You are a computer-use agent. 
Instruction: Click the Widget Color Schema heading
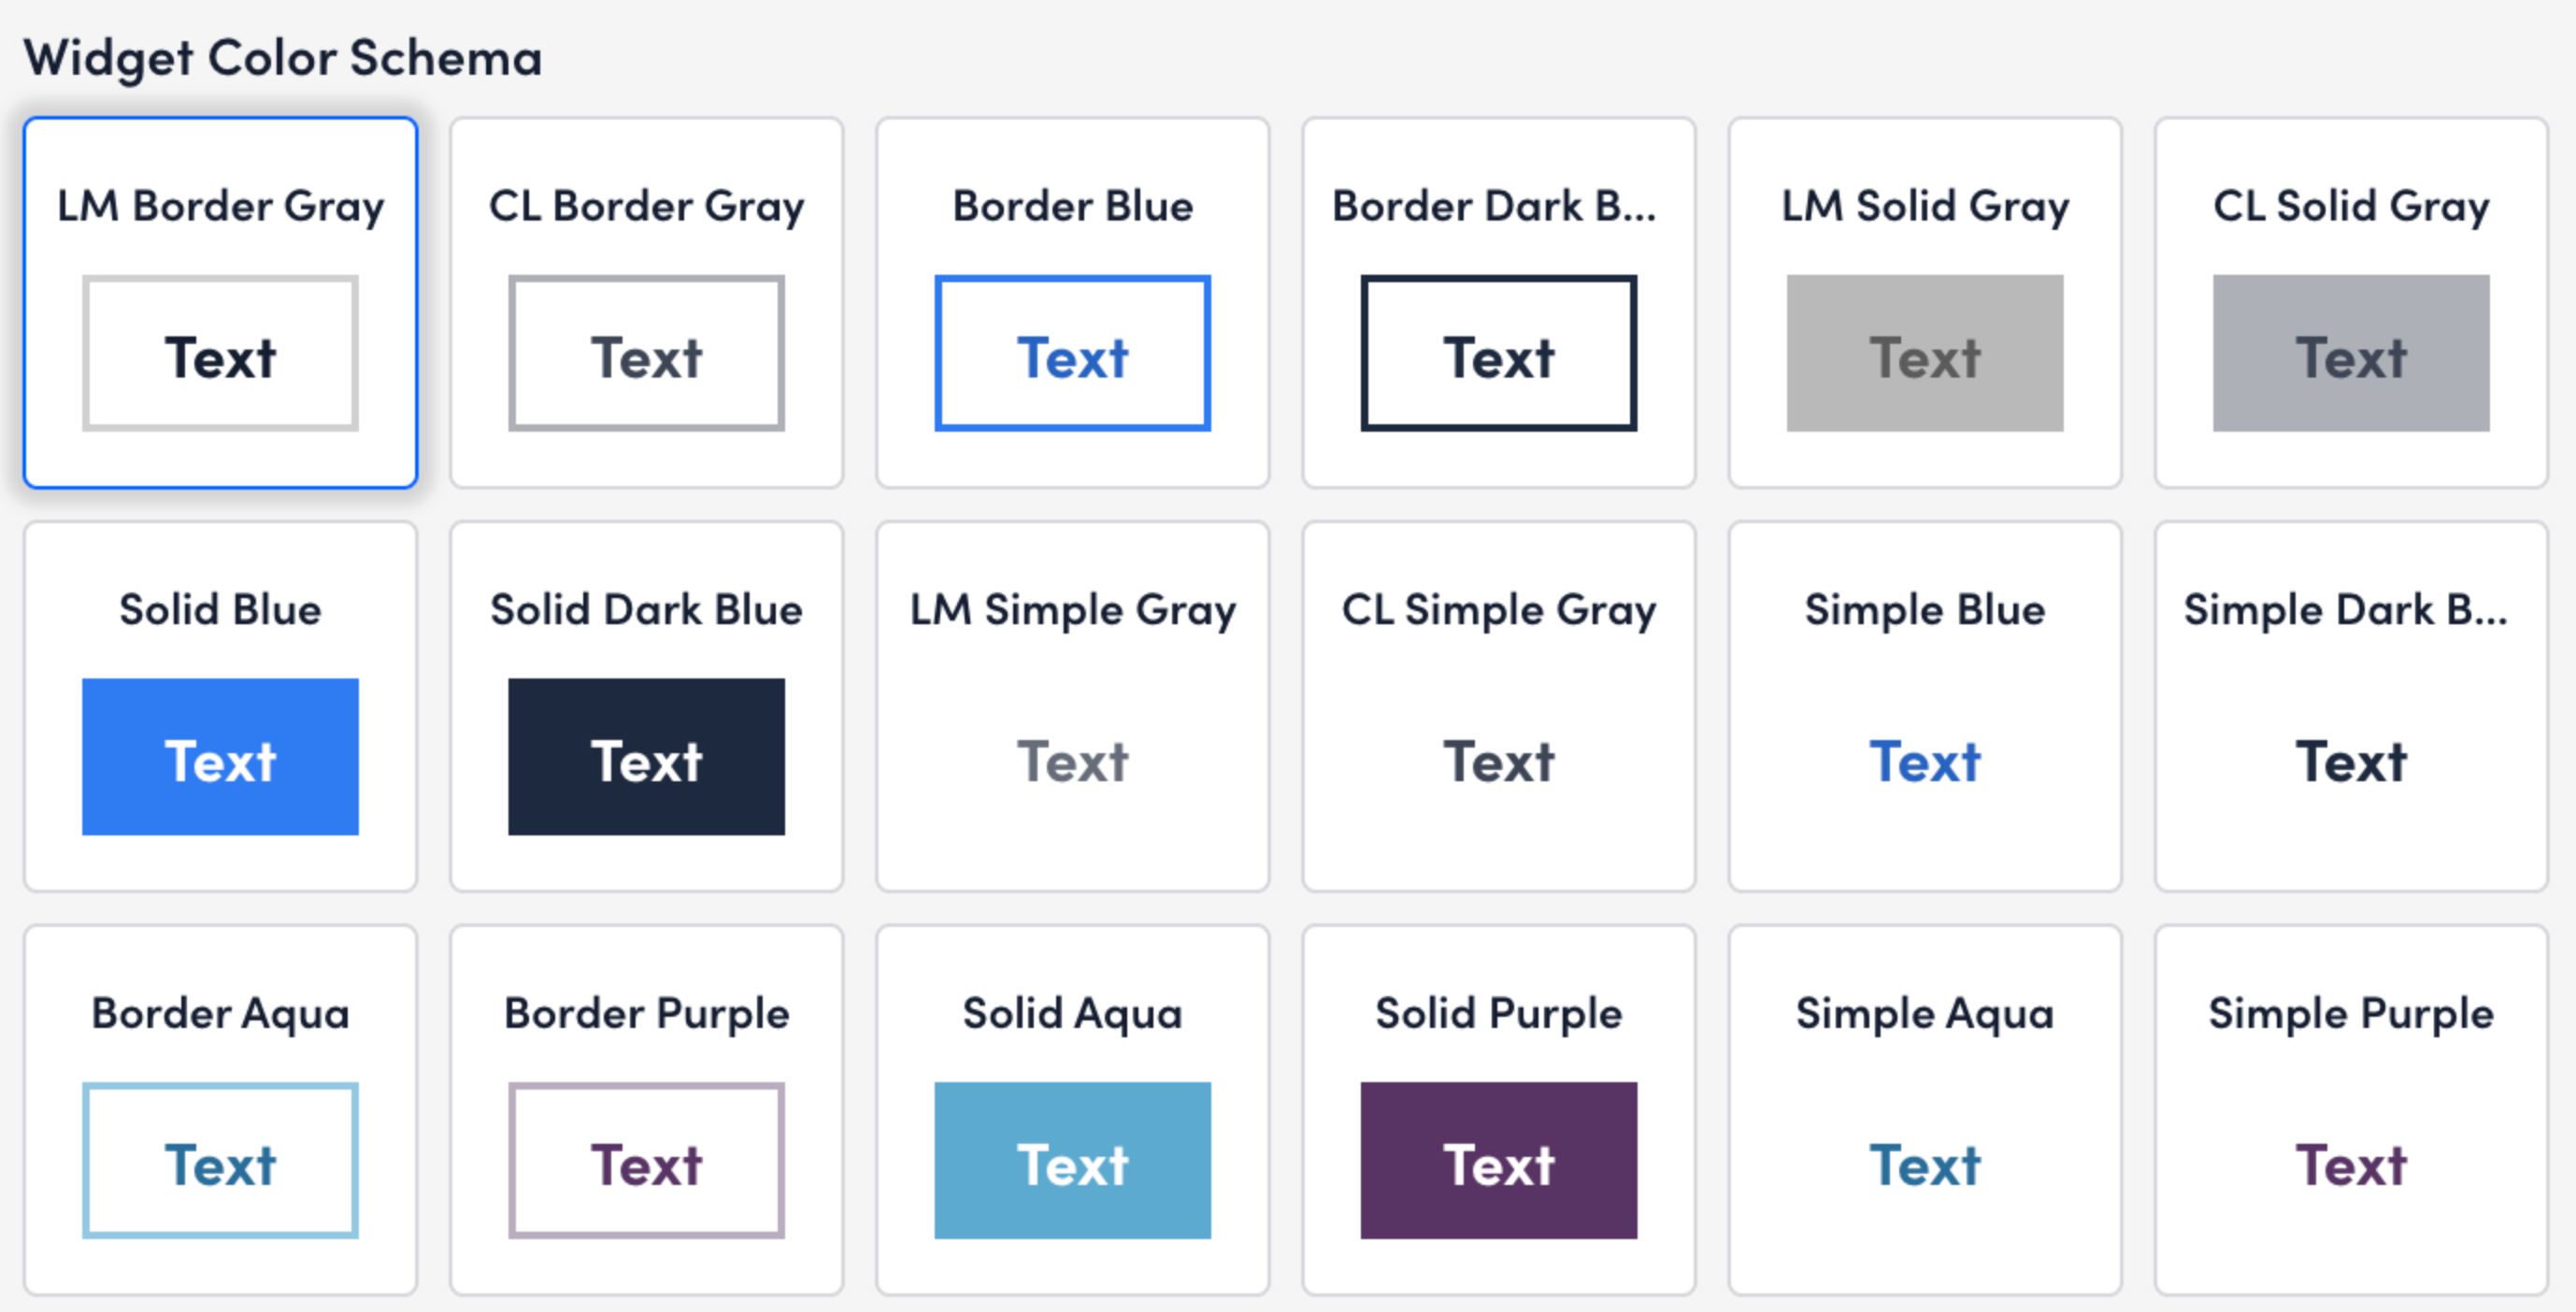click(x=286, y=58)
